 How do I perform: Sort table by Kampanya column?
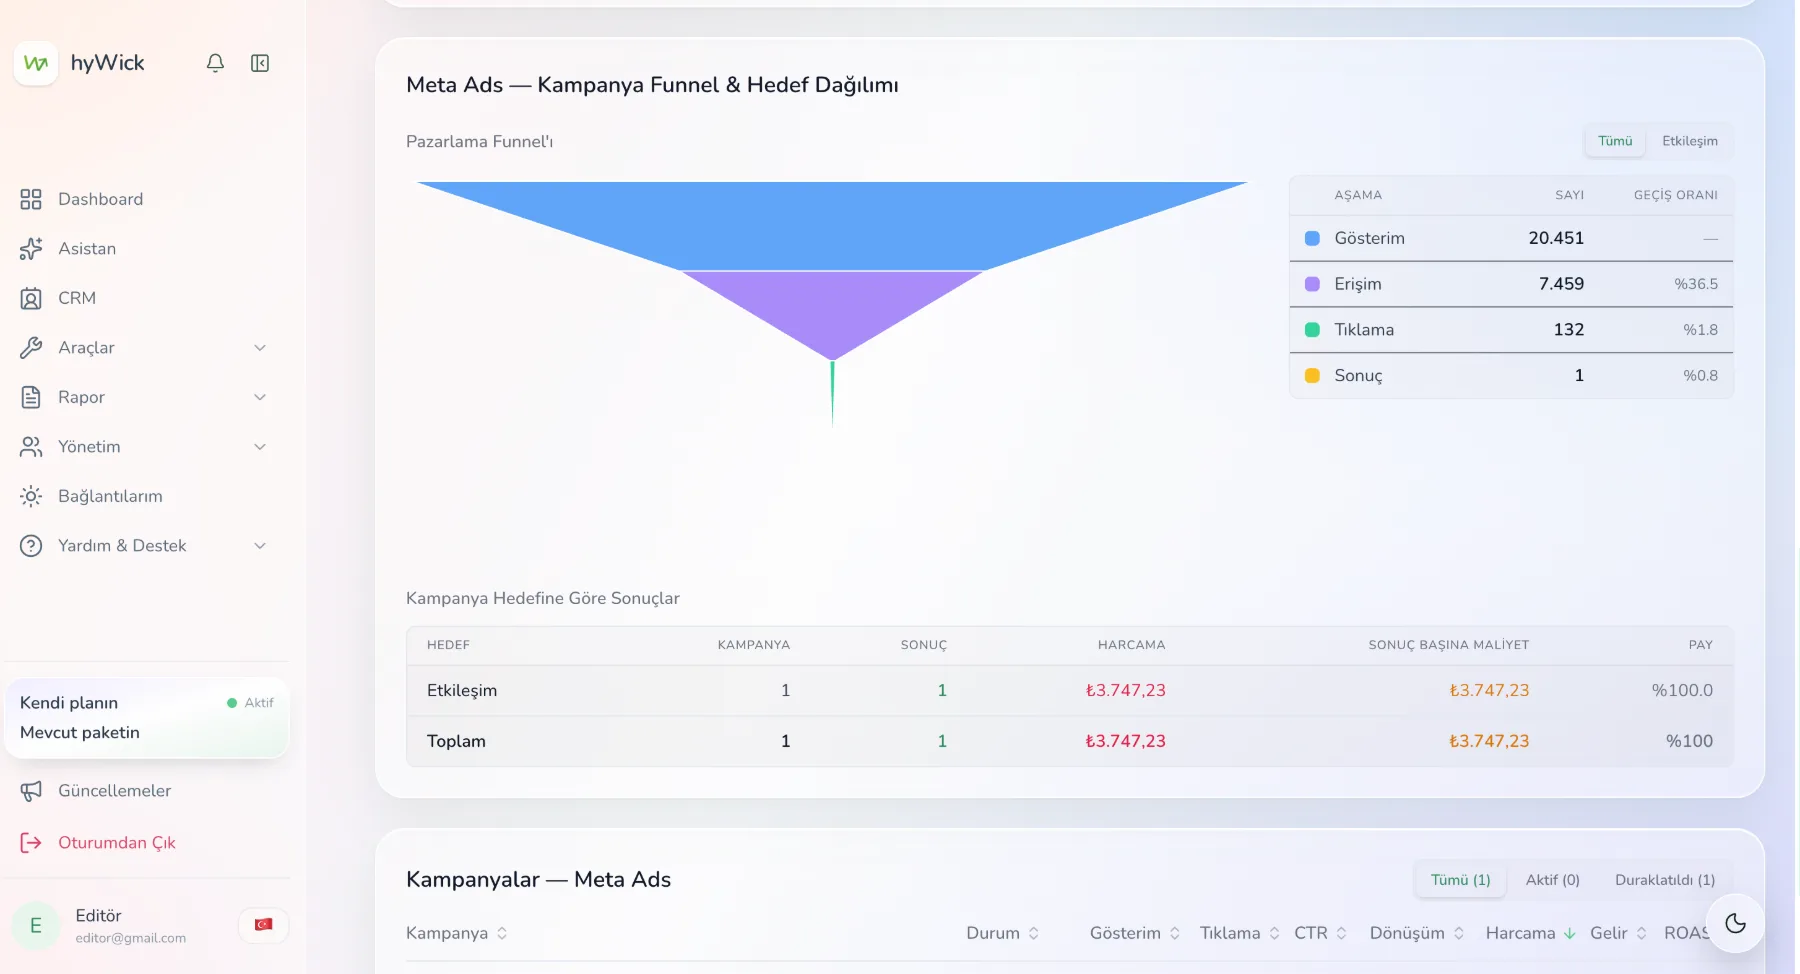click(x=457, y=933)
